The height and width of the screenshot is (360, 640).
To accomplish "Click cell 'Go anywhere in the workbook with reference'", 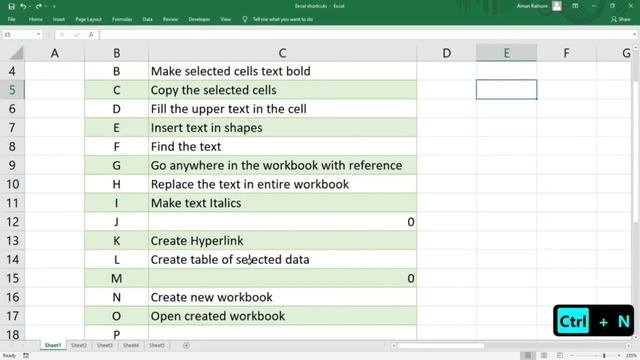I will click(282, 165).
